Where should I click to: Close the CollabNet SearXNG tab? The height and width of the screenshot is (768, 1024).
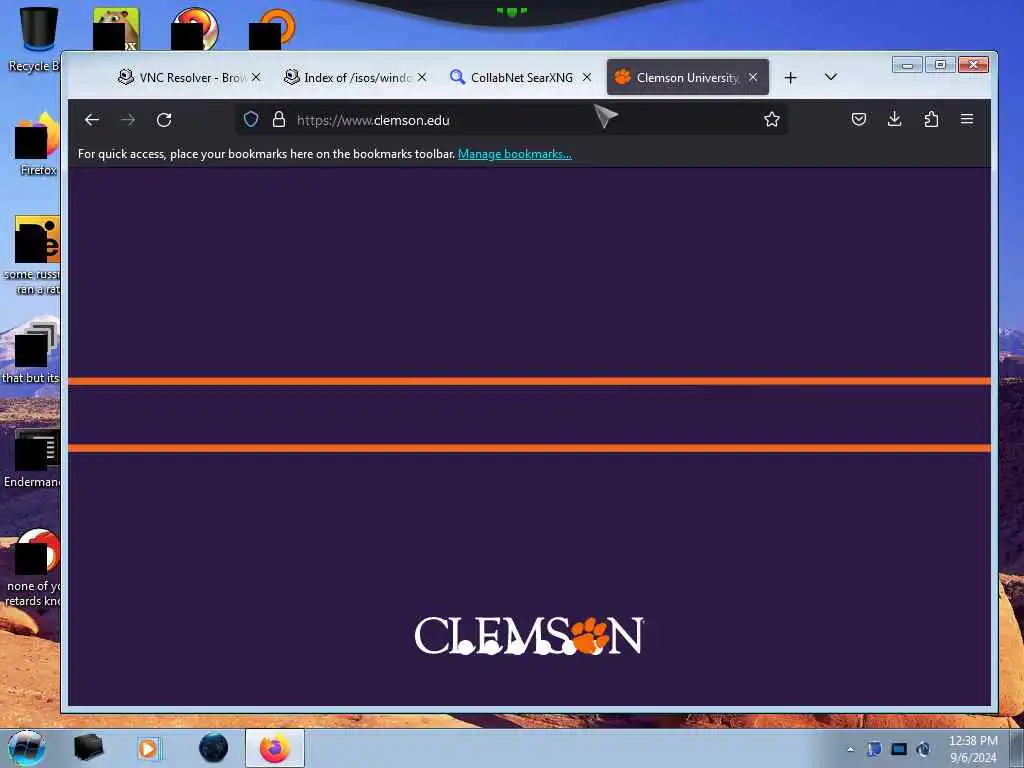click(x=586, y=77)
